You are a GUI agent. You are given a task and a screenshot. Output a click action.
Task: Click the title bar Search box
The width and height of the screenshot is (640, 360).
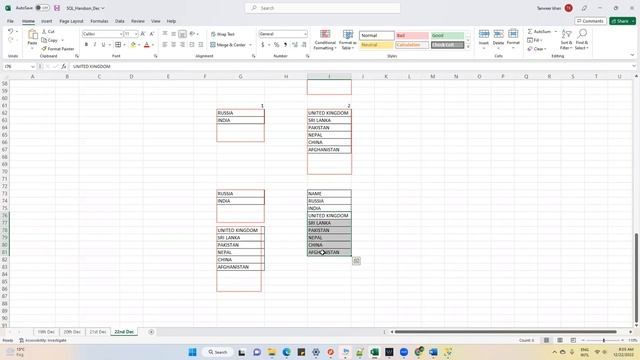pos(322,8)
